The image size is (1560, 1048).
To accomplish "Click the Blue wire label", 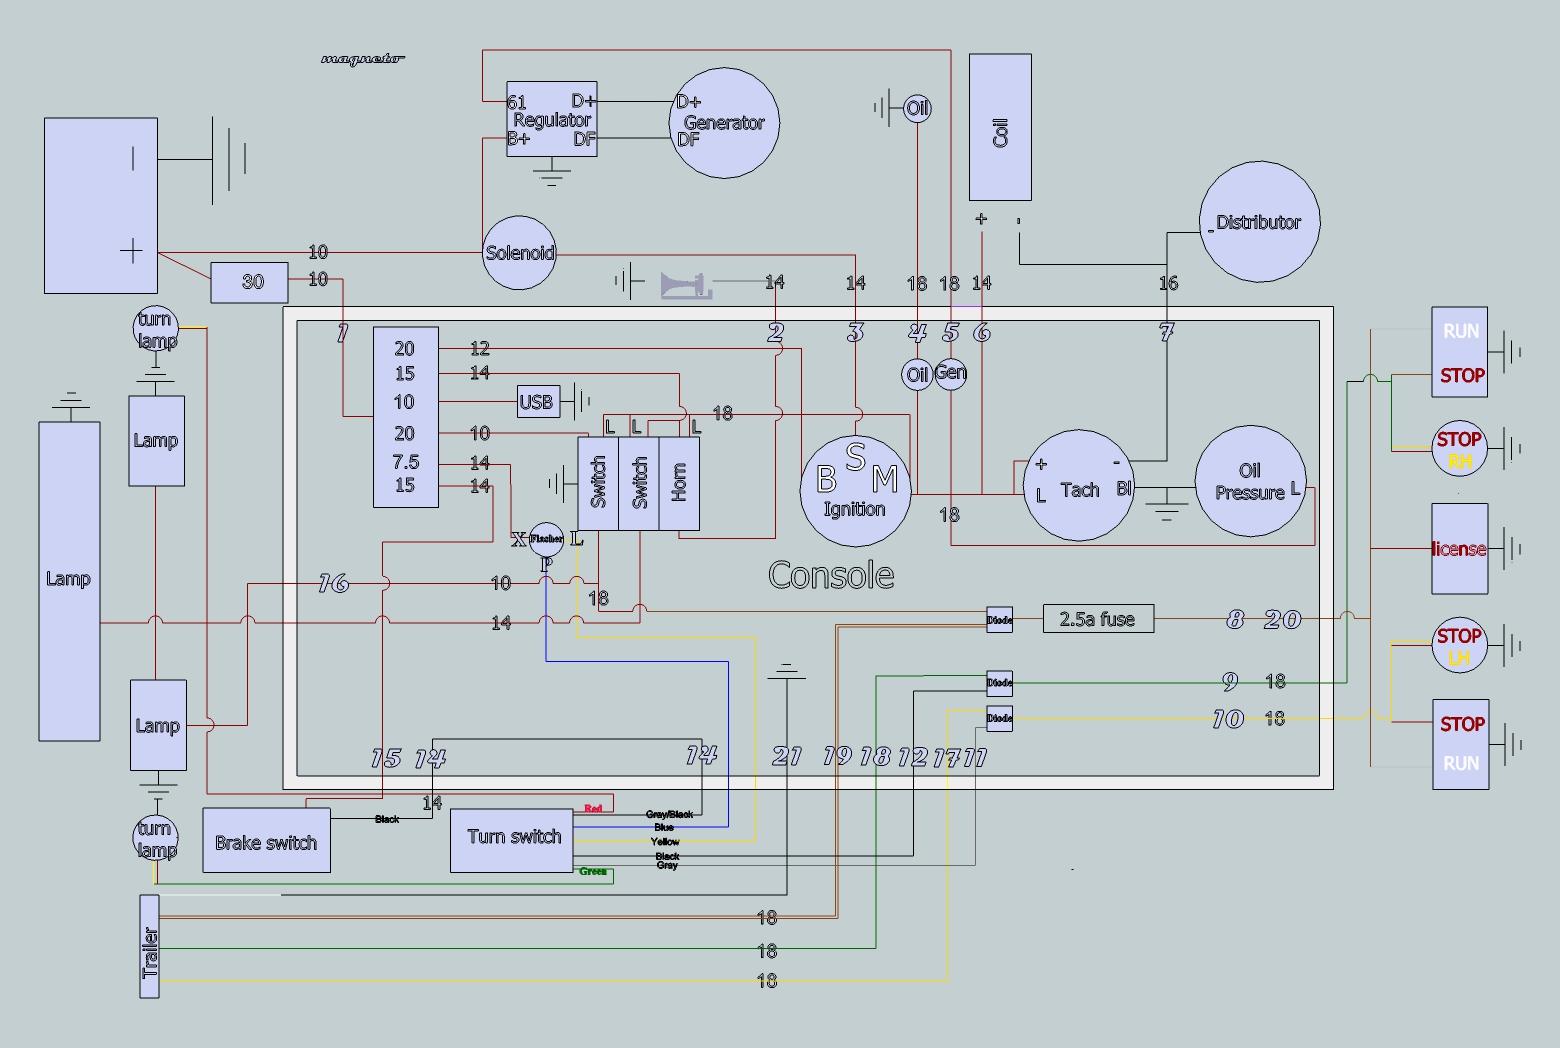I will 664,828.
